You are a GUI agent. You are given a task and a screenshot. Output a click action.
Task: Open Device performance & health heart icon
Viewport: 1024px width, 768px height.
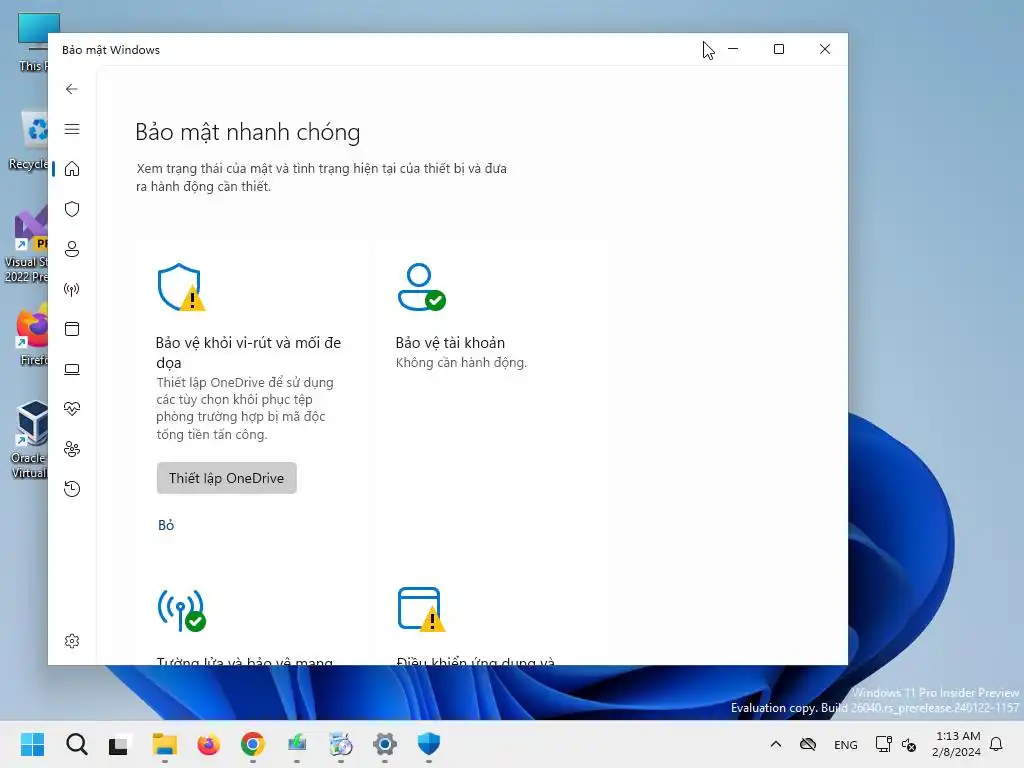point(72,409)
